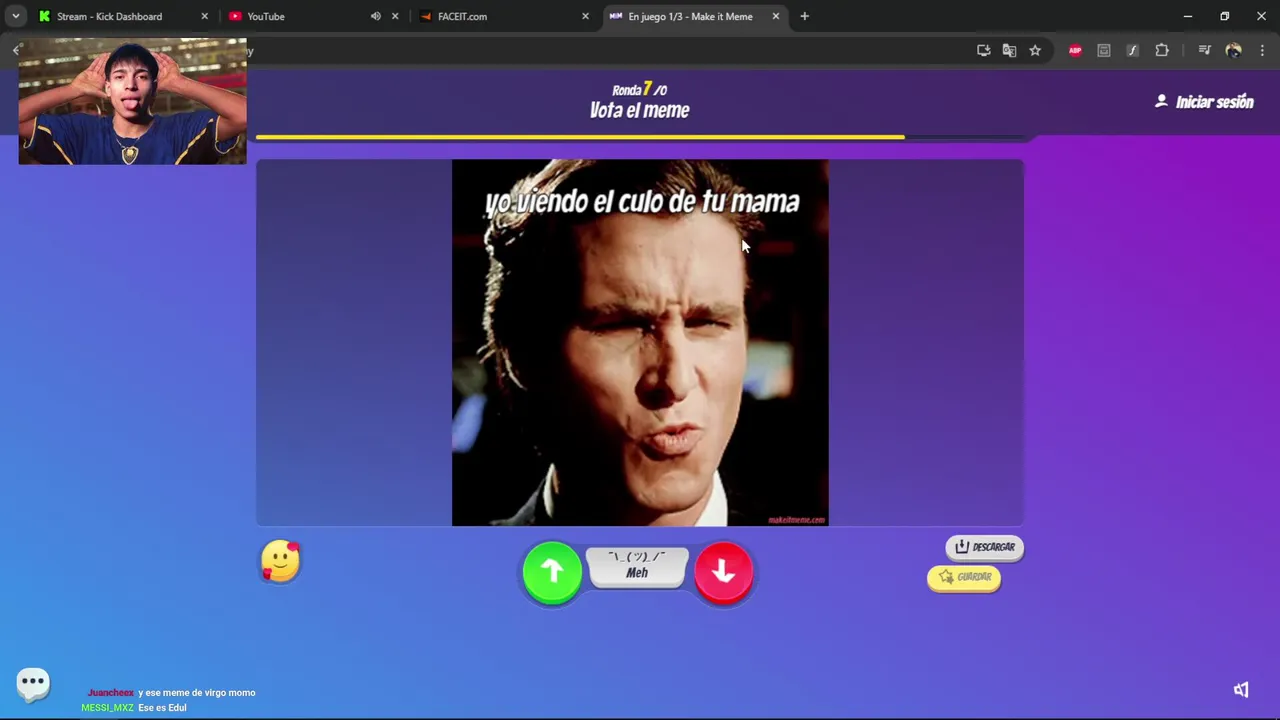Click the streamer webcam overlay
This screenshot has height=720, width=1280.
coord(132,102)
